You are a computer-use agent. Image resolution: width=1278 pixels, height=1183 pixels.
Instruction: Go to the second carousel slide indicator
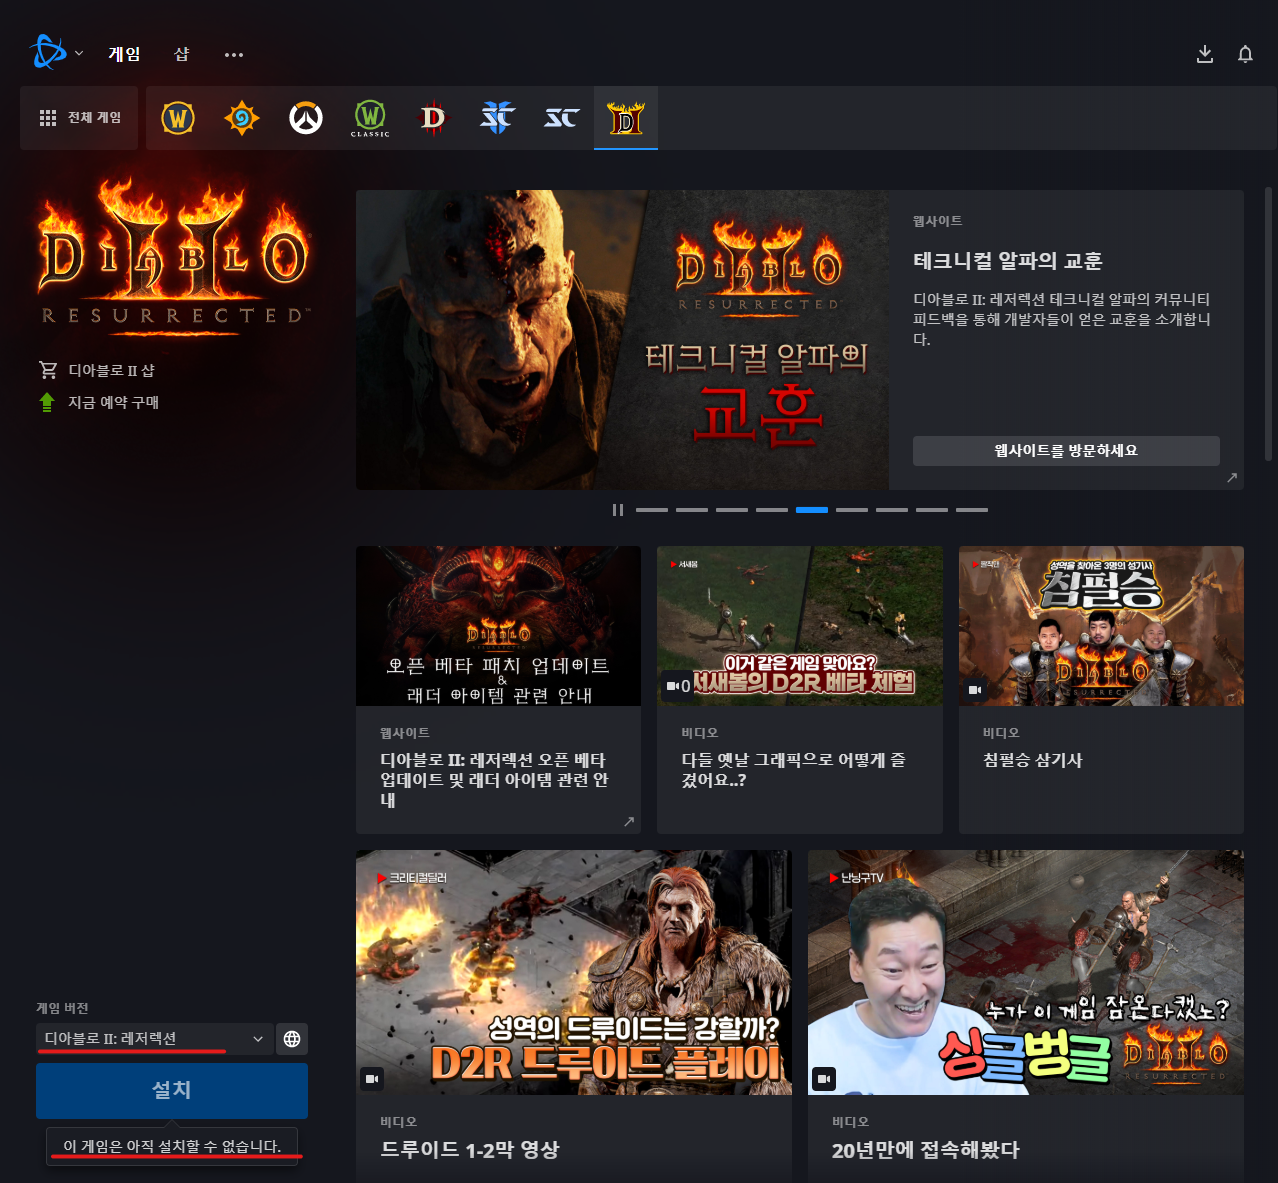[692, 510]
